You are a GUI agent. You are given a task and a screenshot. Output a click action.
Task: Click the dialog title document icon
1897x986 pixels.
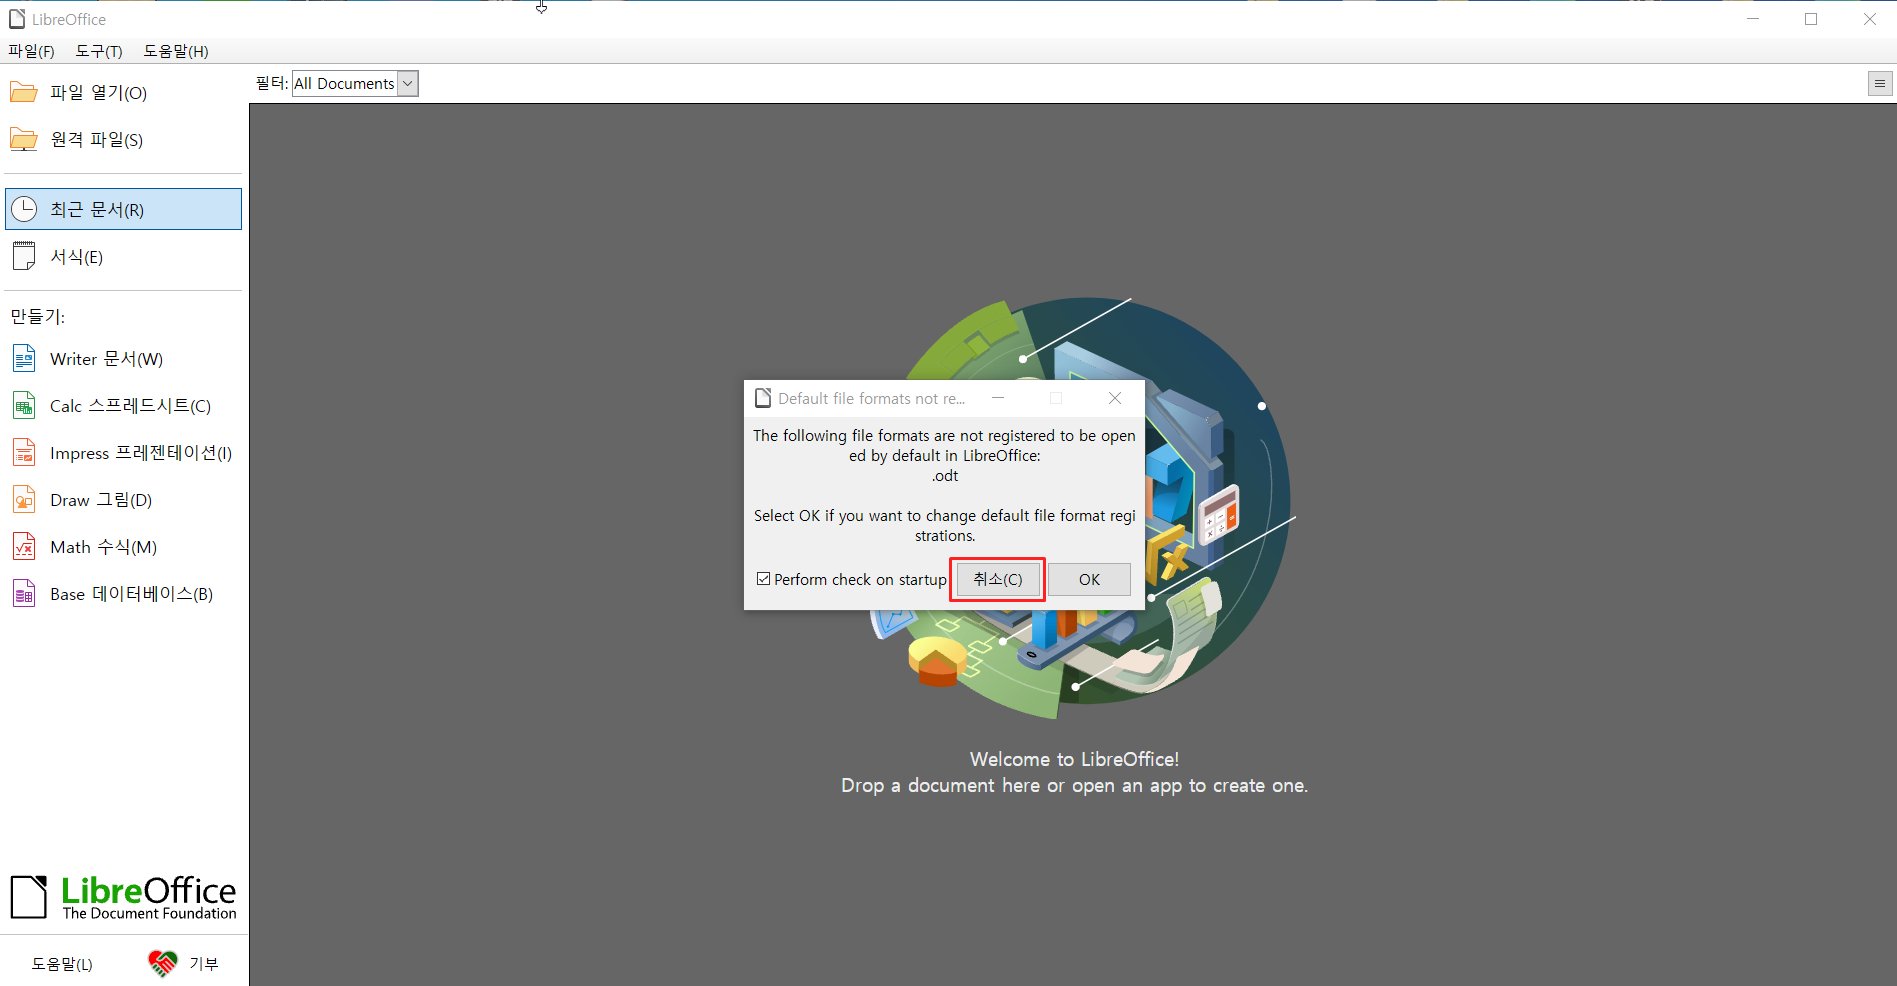(763, 398)
